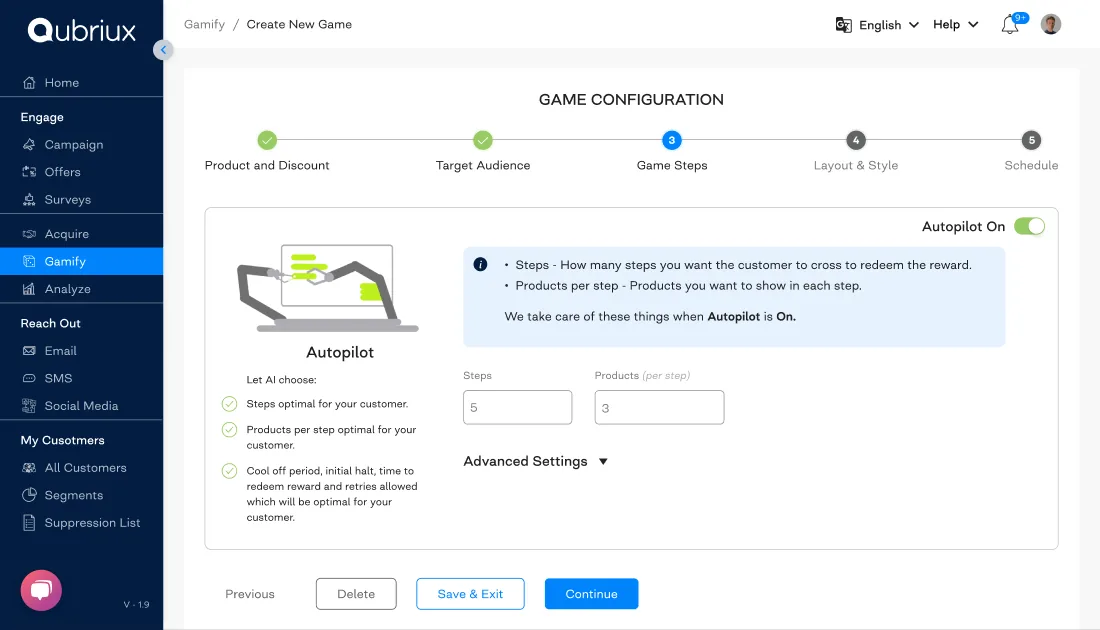This screenshot has width=1100, height=630.
Task: Click the Acquire handshake icon
Action: 29,234
